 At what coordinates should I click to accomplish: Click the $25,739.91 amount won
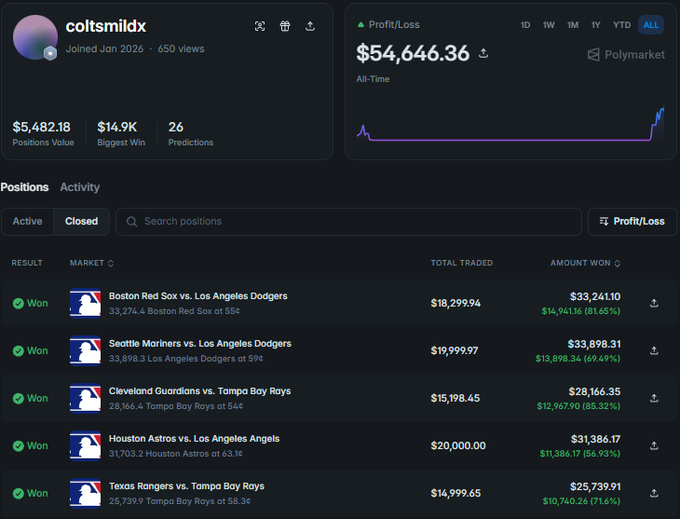pyautogui.click(x=595, y=486)
